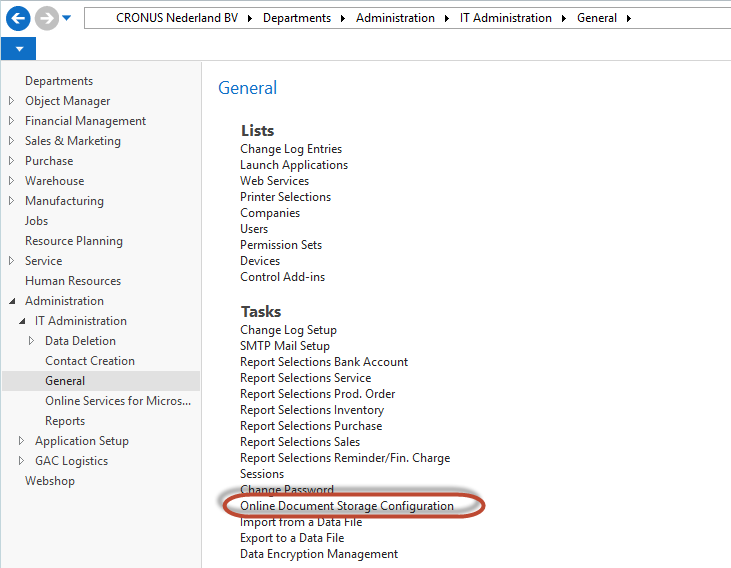Open SMTP Mail Setup task
731x568 pixels.
click(285, 346)
